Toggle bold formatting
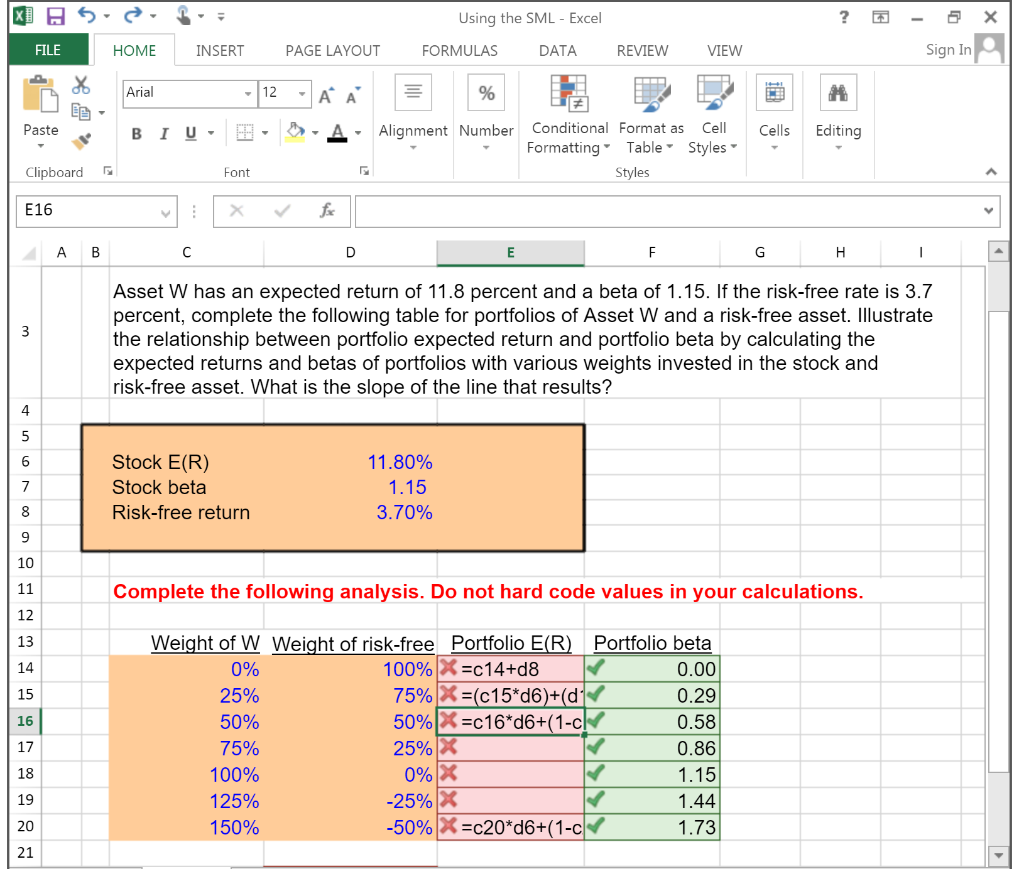Viewport: 1024px width, 869px height. 136,133
